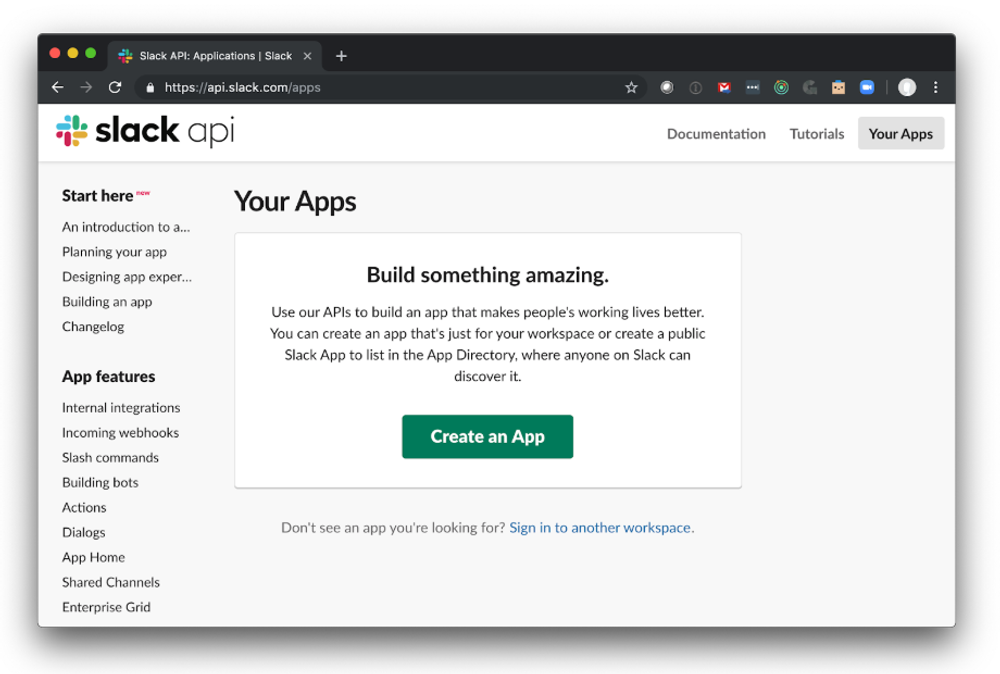The height and width of the screenshot is (674, 1000).
Task: Open the Shared Channels link
Action: pos(110,582)
